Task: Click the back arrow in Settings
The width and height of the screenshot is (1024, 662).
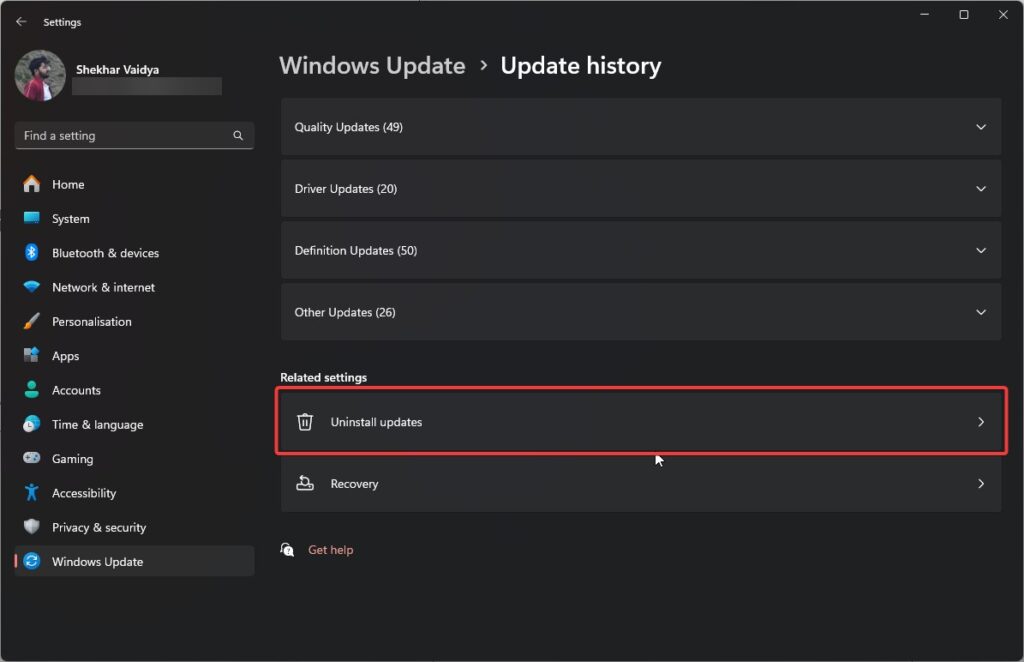Action: click(22, 22)
